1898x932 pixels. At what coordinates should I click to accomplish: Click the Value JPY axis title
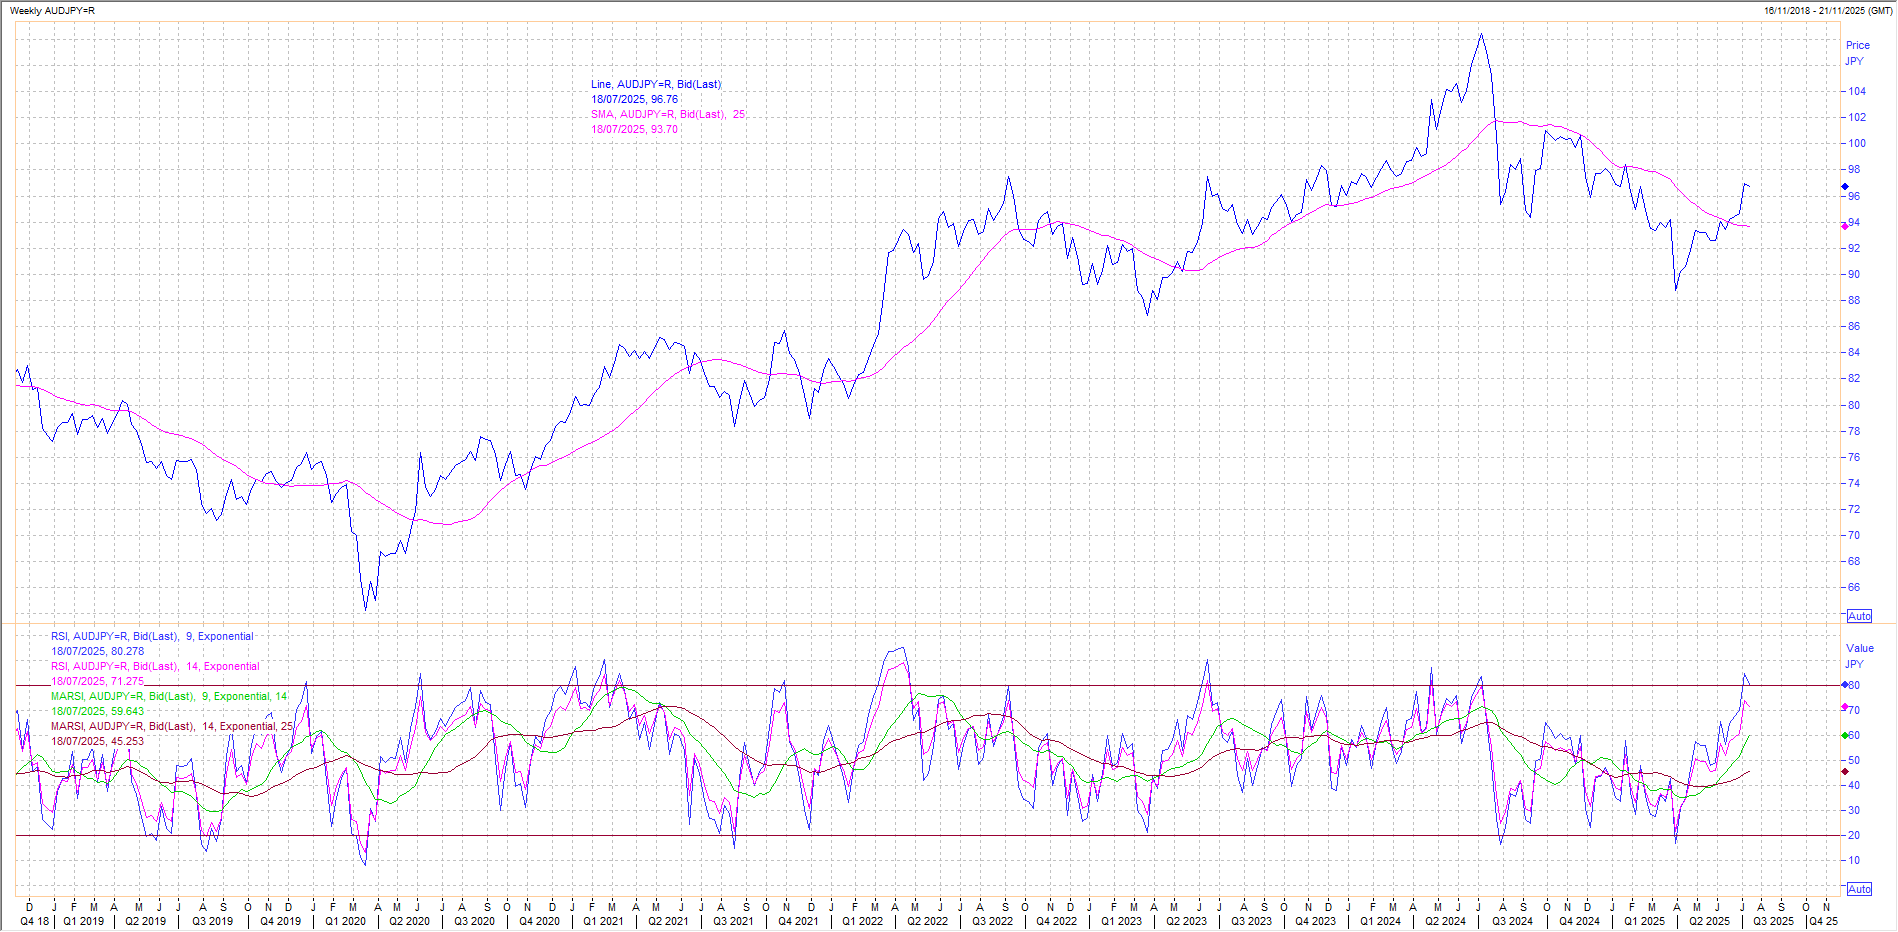coord(1859,656)
